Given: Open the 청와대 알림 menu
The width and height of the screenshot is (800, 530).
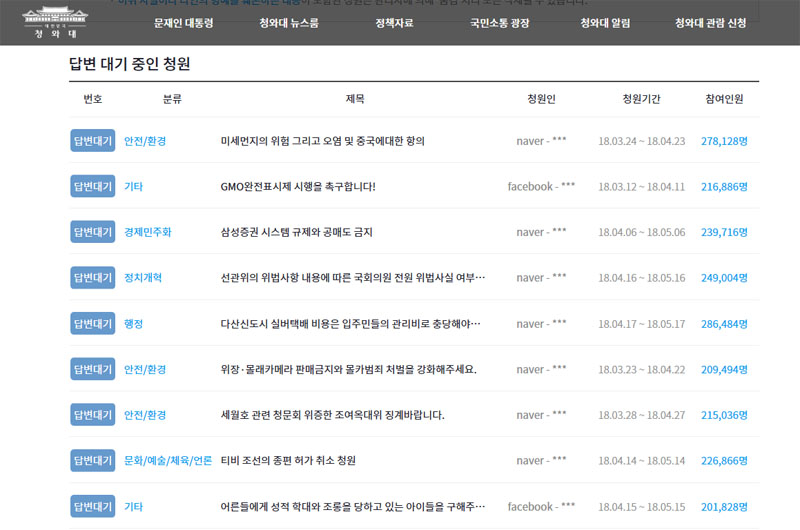Looking at the screenshot, I should tap(605, 23).
